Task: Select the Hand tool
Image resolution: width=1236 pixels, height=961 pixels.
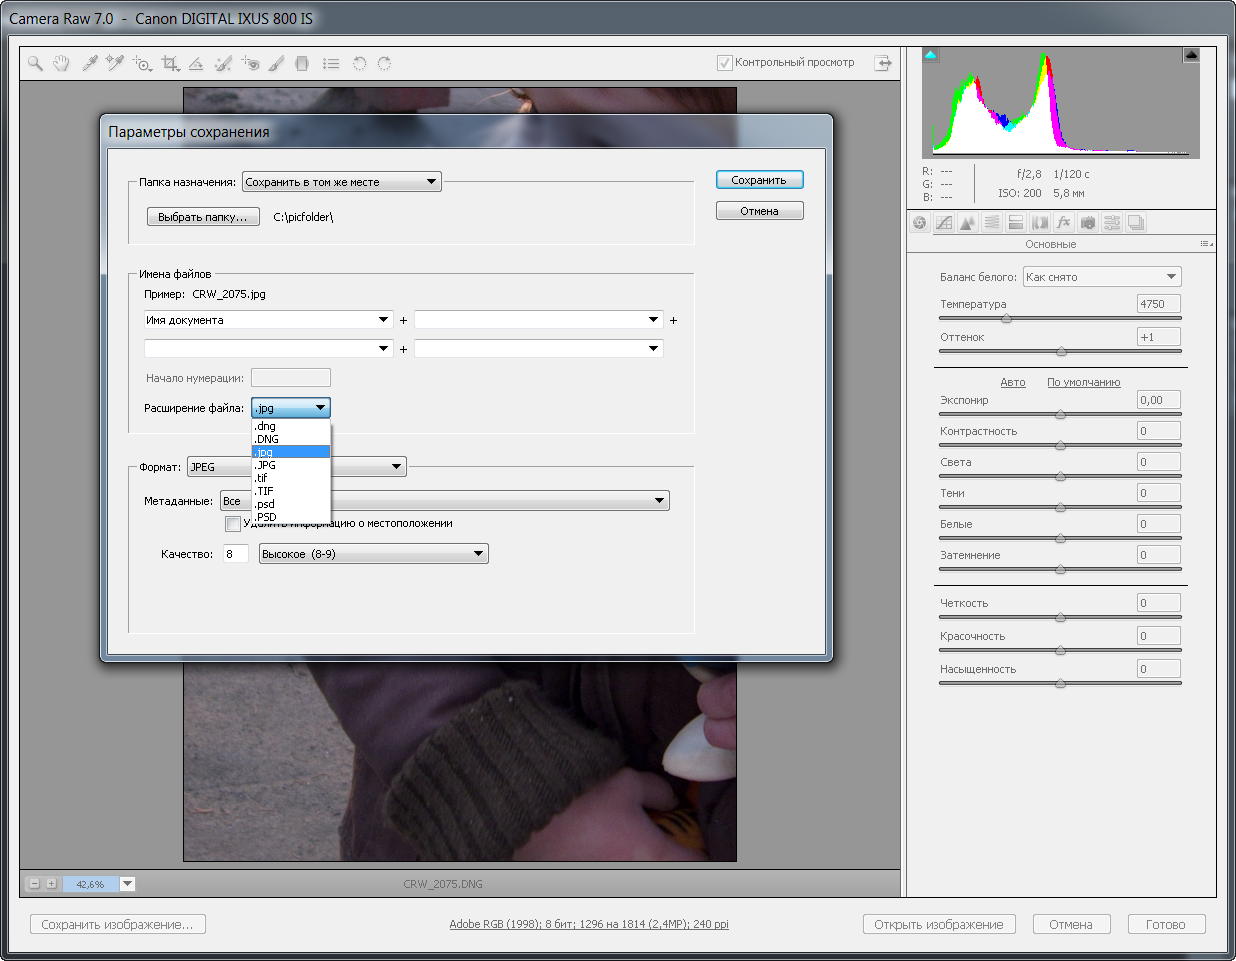Action: pyautogui.click(x=62, y=63)
